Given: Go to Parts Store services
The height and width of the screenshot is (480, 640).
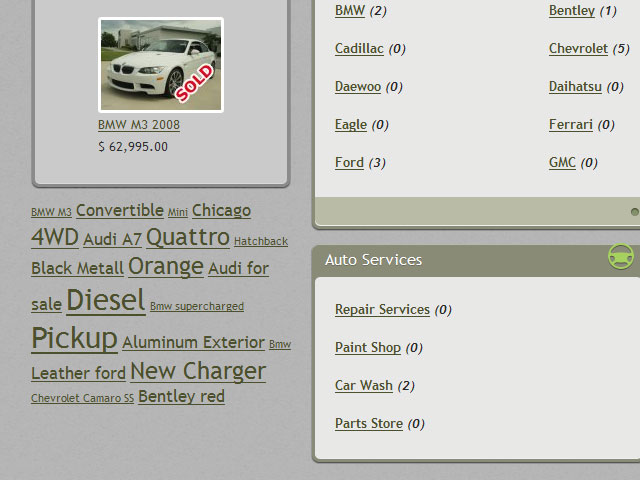Looking at the screenshot, I should click(x=369, y=423).
